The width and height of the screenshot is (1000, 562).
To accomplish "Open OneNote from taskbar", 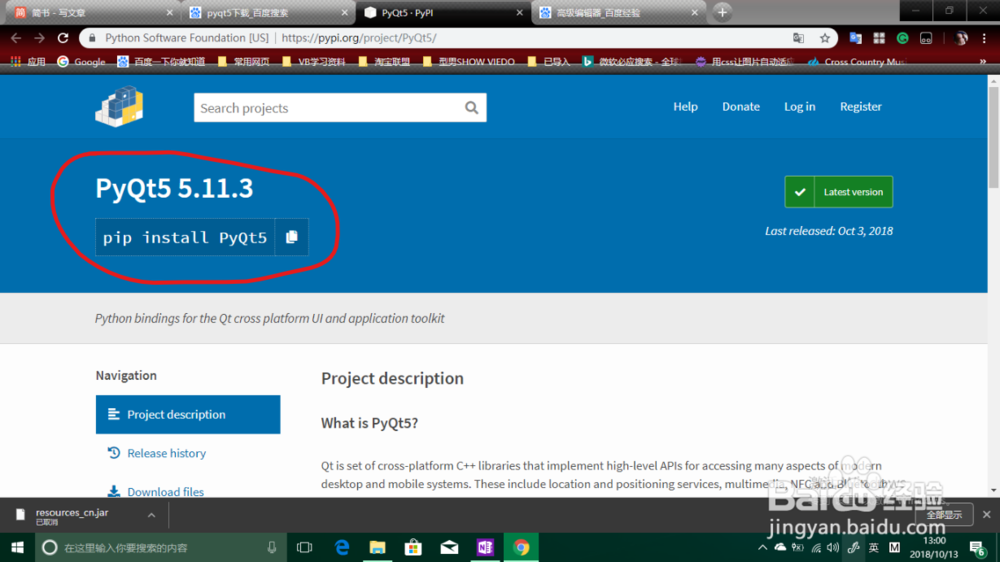I will pyautogui.click(x=485, y=547).
